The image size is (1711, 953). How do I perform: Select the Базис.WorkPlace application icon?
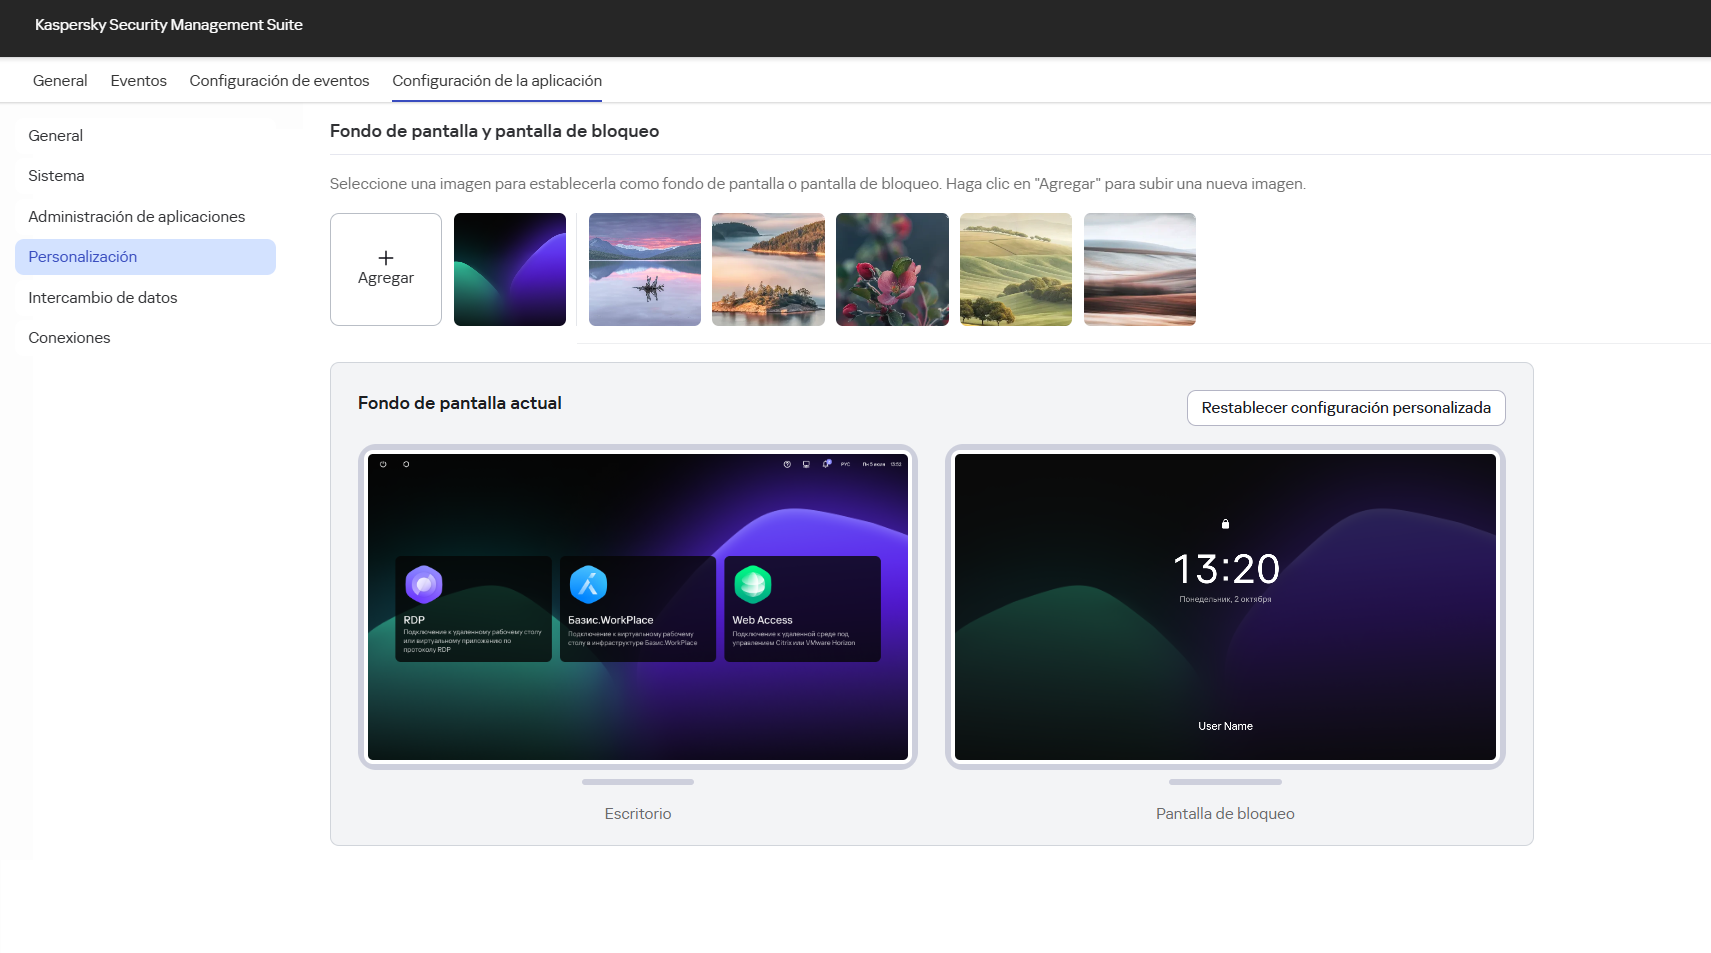coord(590,582)
